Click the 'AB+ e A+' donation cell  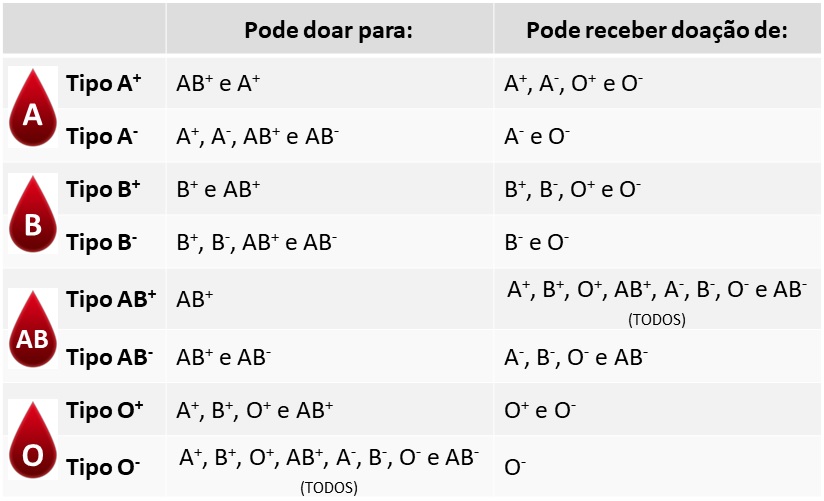tap(218, 83)
